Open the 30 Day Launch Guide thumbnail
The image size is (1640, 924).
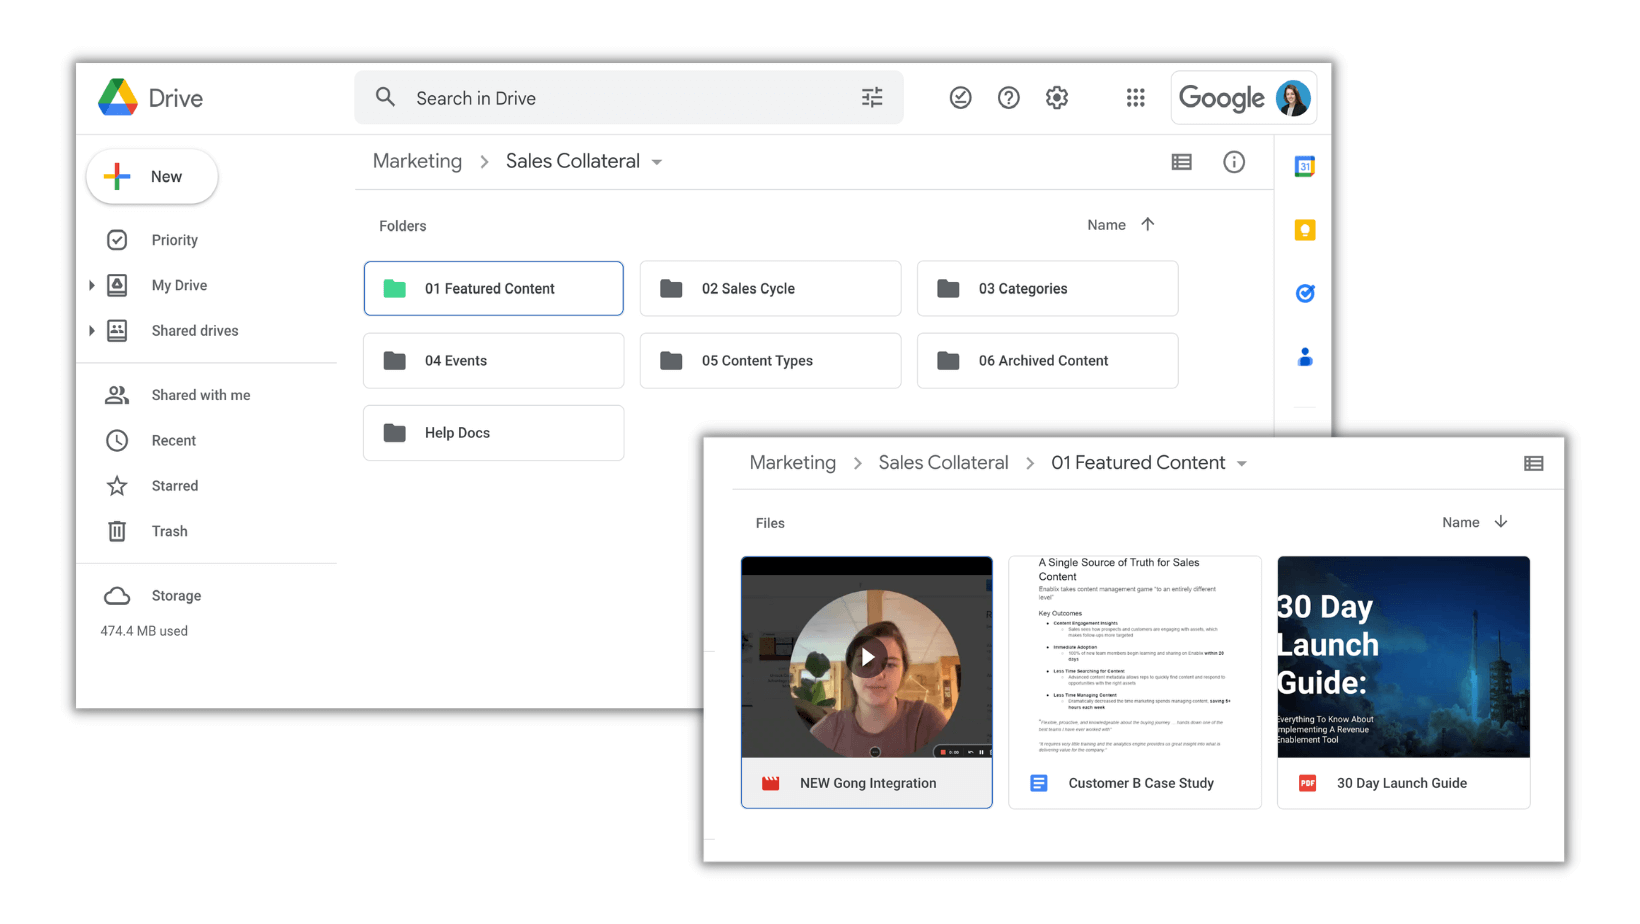tap(1403, 657)
